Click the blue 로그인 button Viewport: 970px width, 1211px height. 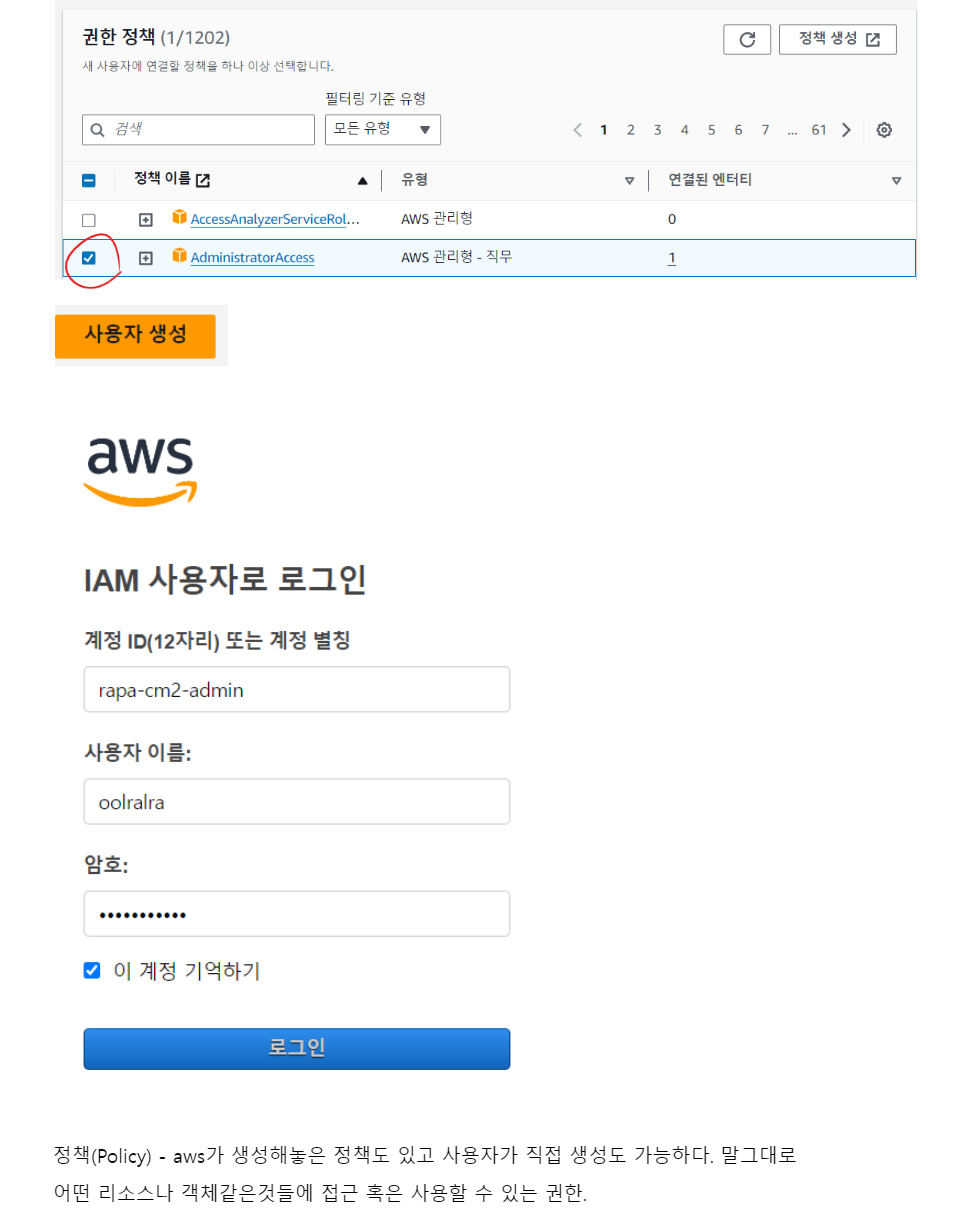(x=297, y=1048)
